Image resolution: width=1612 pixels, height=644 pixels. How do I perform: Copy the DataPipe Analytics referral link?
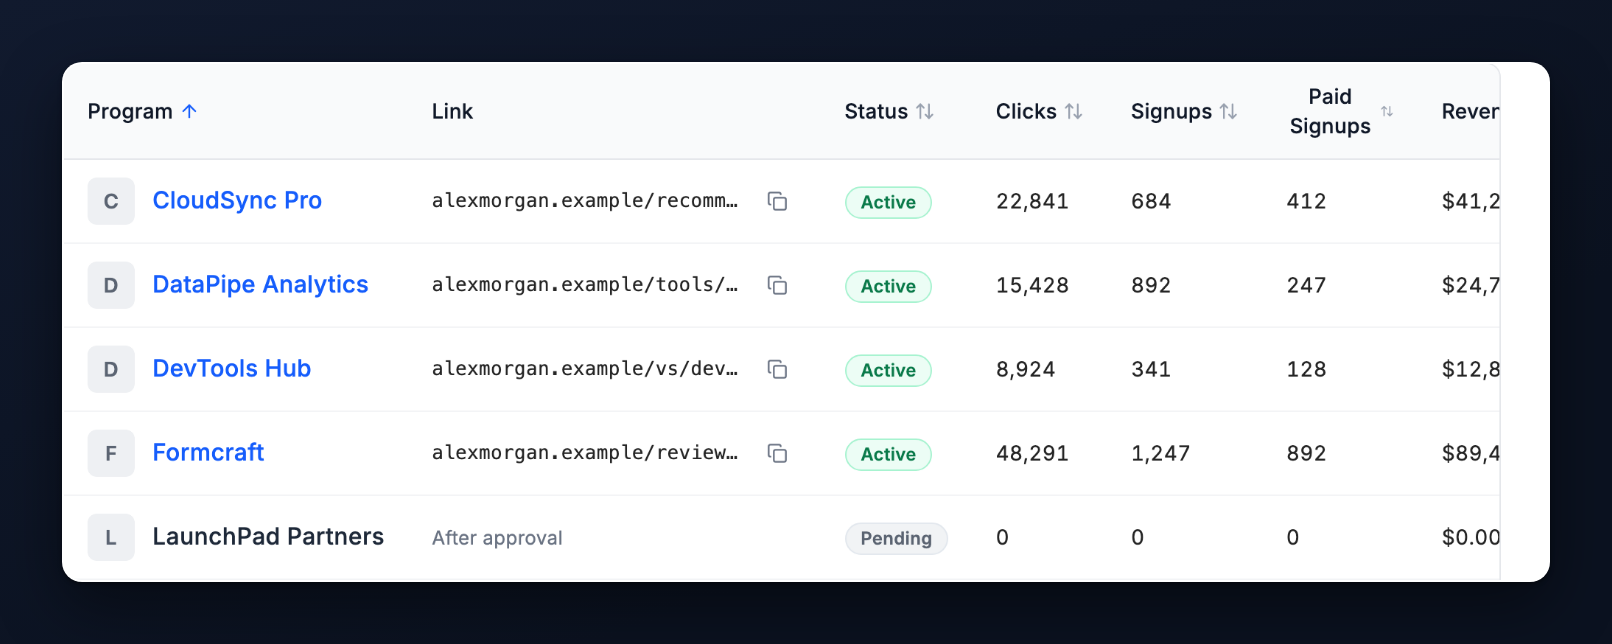pyautogui.click(x=777, y=285)
